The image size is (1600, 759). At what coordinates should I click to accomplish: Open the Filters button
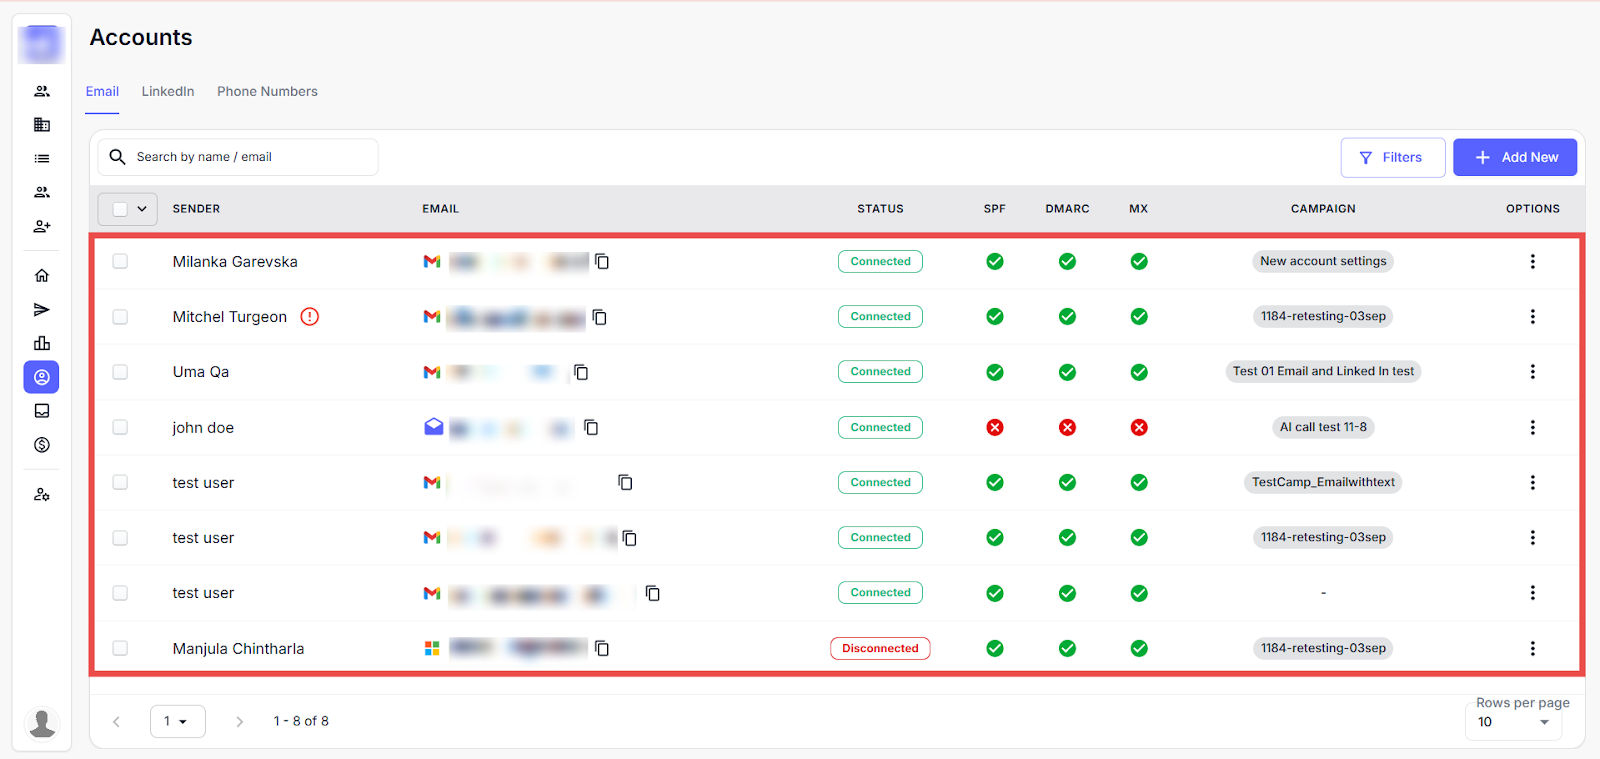[x=1392, y=158]
